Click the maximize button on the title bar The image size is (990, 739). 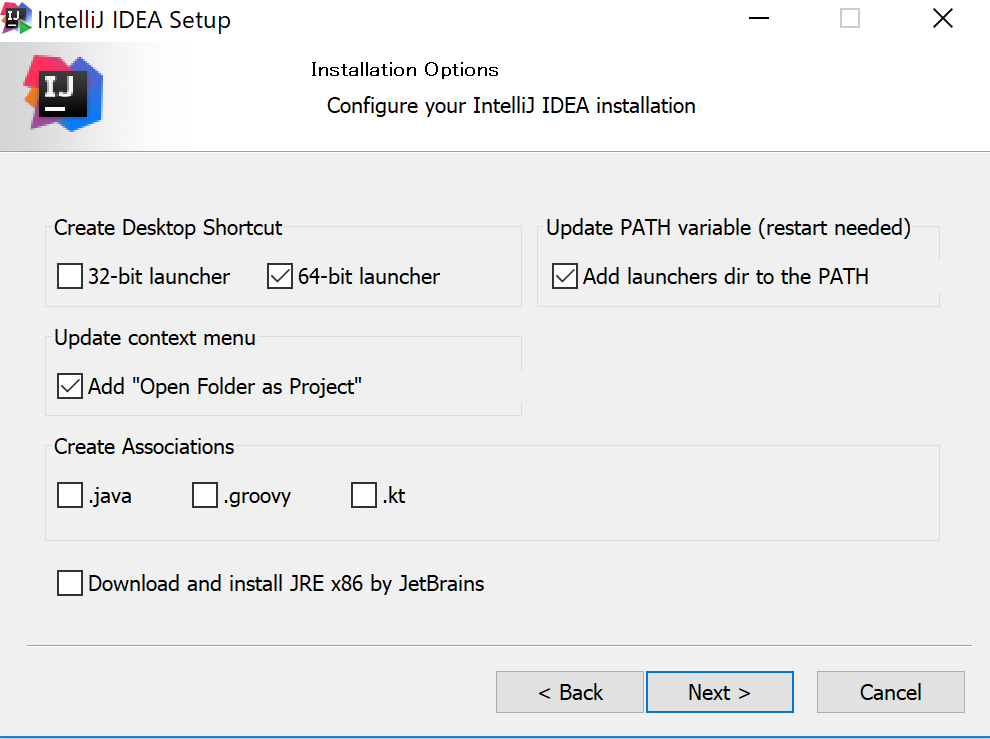[849, 18]
